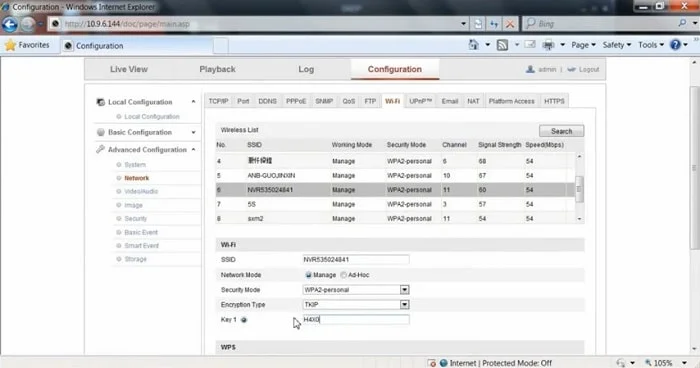The image size is (700, 368).
Task: Click the Print icon
Action: click(x=548, y=45)
